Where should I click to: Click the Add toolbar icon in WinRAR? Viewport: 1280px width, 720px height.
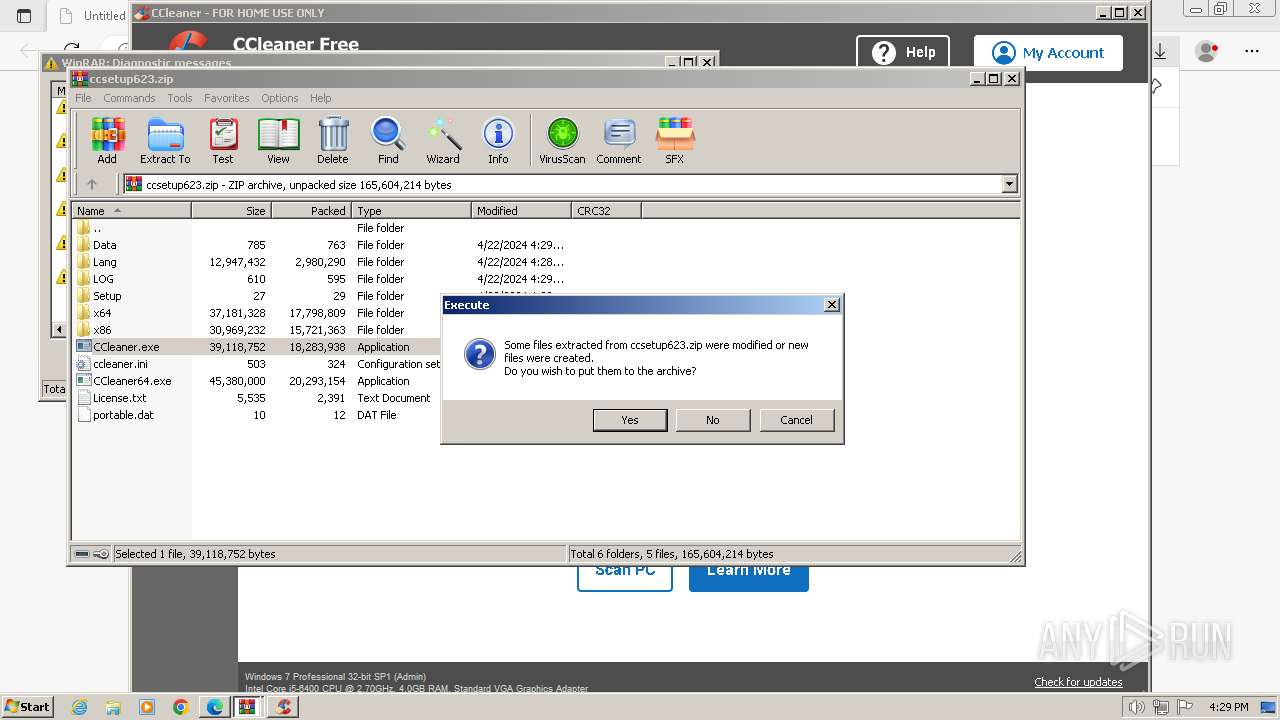(107, 141)
